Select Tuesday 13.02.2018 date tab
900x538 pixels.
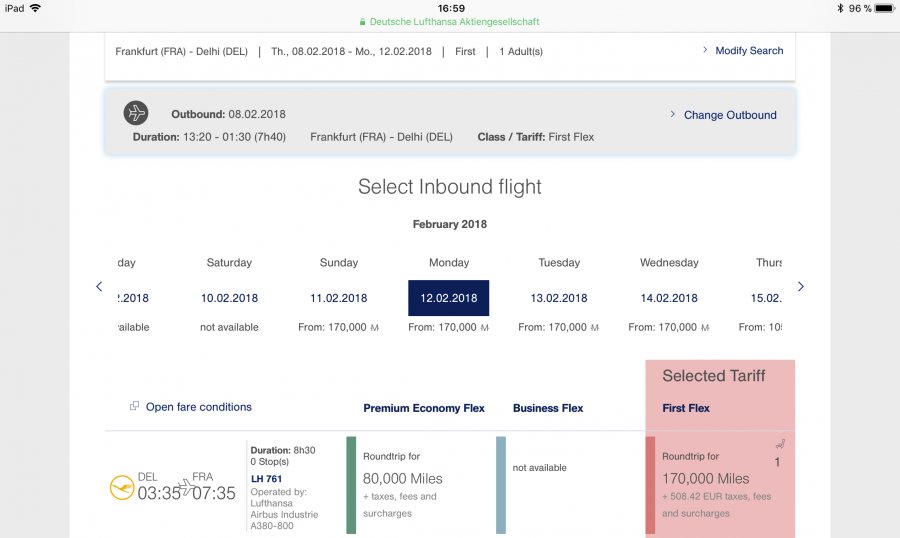[559, 298]
